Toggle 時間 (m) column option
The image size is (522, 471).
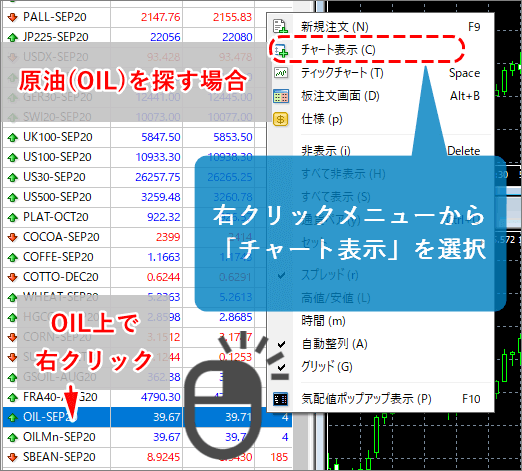380,321
